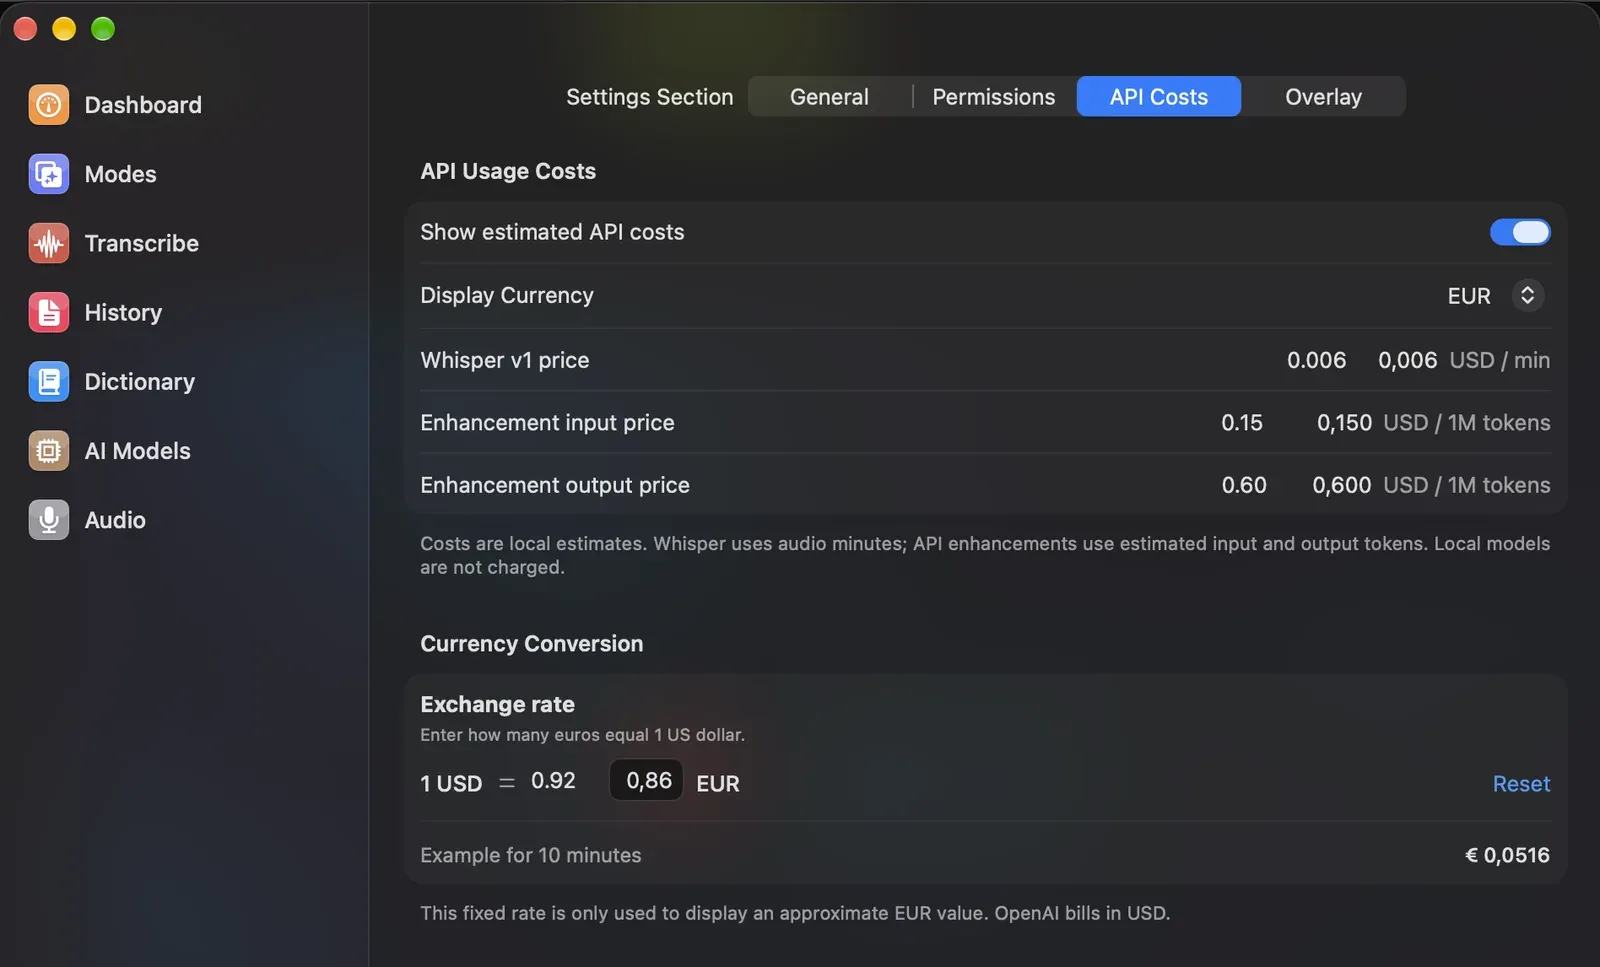Click the 0.006 default Whisper price
Screen dimensions: 1600x967
pyautogui.click(x=1316, y=360)
